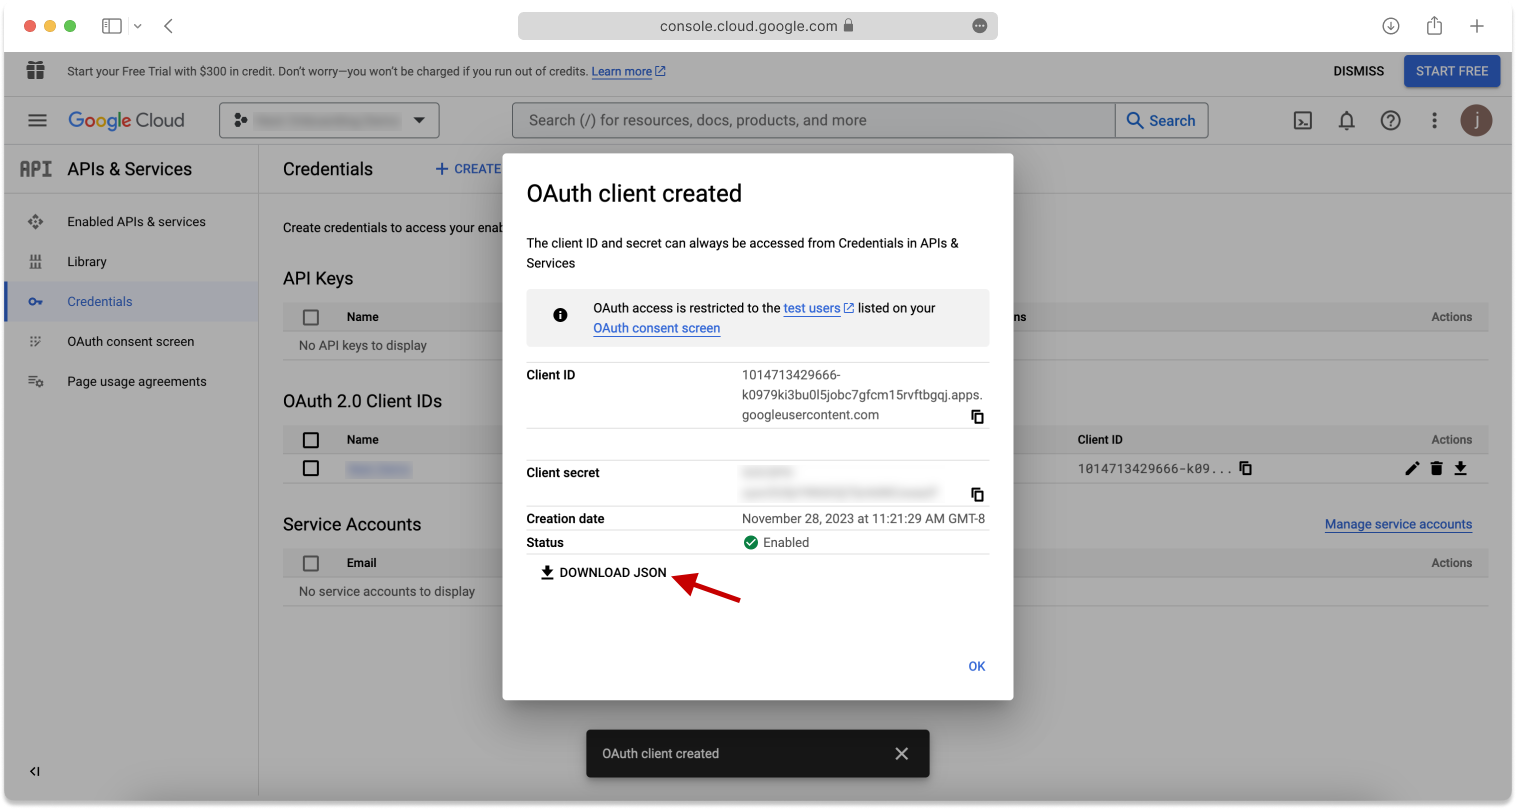
Task: Edit the OAuth client with the pencil icon
Action: coord(1412,467)
